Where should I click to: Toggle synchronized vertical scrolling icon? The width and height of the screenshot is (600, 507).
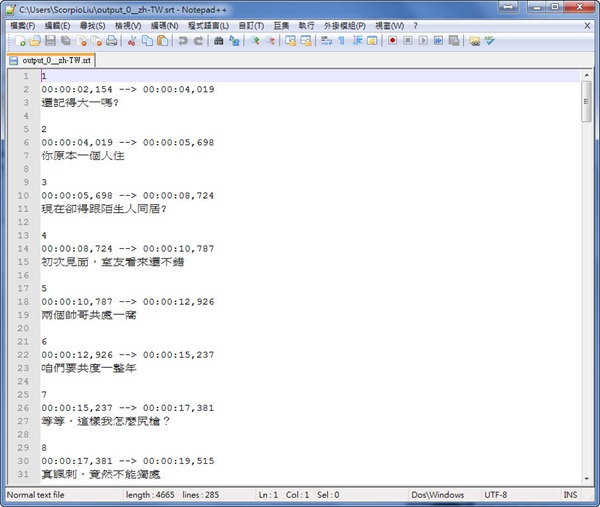pos(290,41)
